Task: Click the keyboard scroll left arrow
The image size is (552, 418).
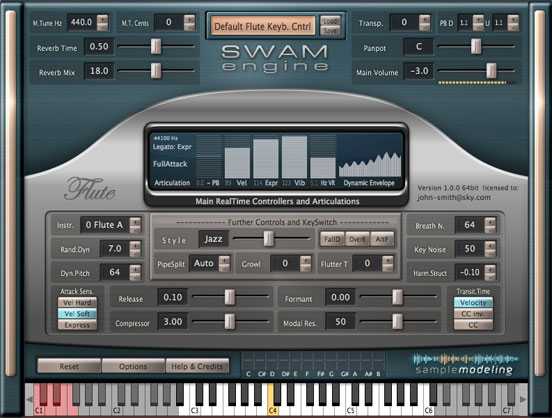Action: click(x=30, y=399)
